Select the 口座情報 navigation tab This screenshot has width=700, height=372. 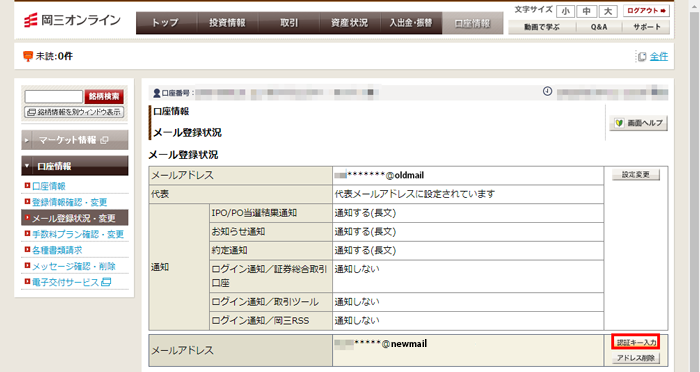click(x=472, y=23)
